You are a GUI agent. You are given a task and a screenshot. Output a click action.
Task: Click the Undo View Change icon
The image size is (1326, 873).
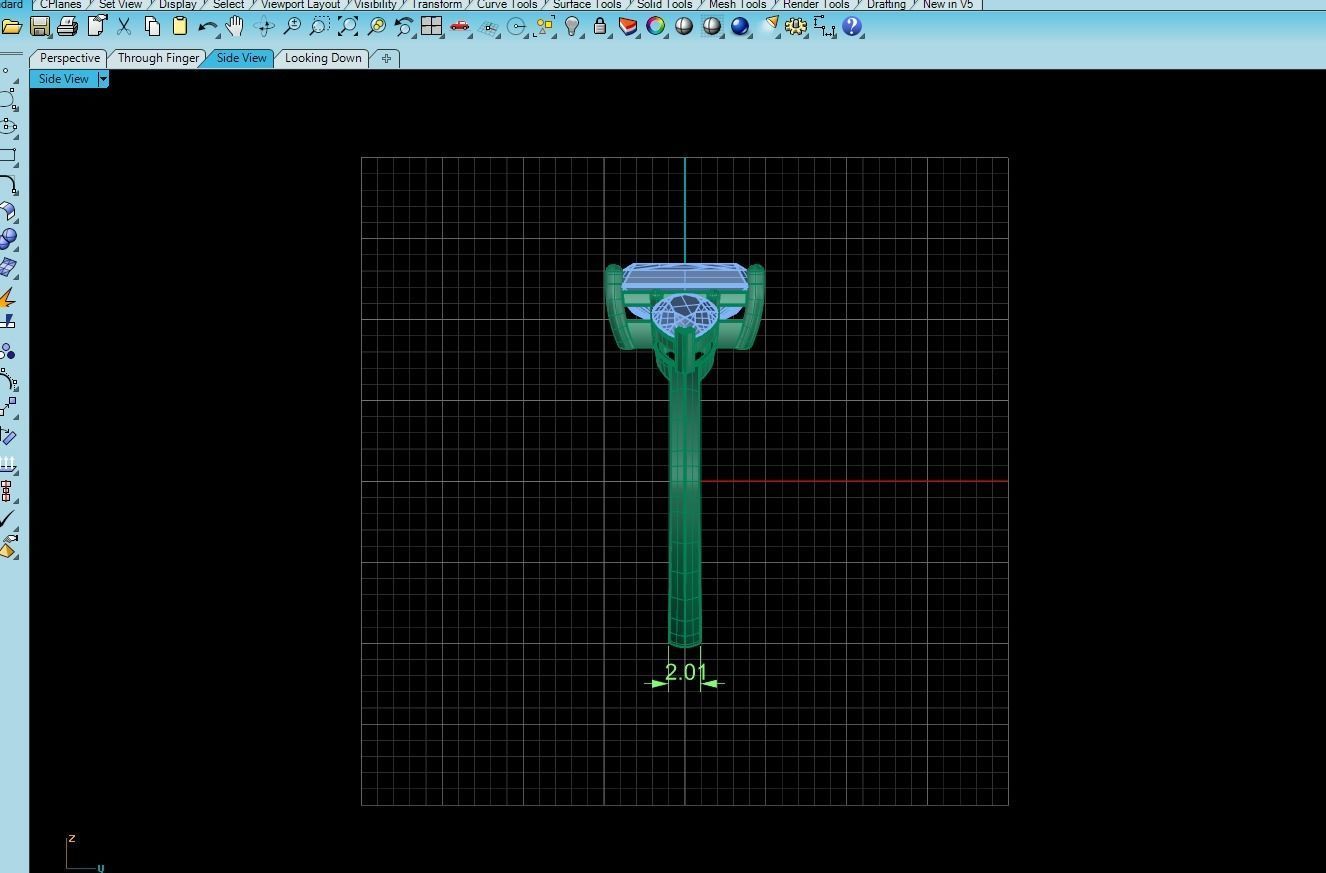click(x=404, y=27)
